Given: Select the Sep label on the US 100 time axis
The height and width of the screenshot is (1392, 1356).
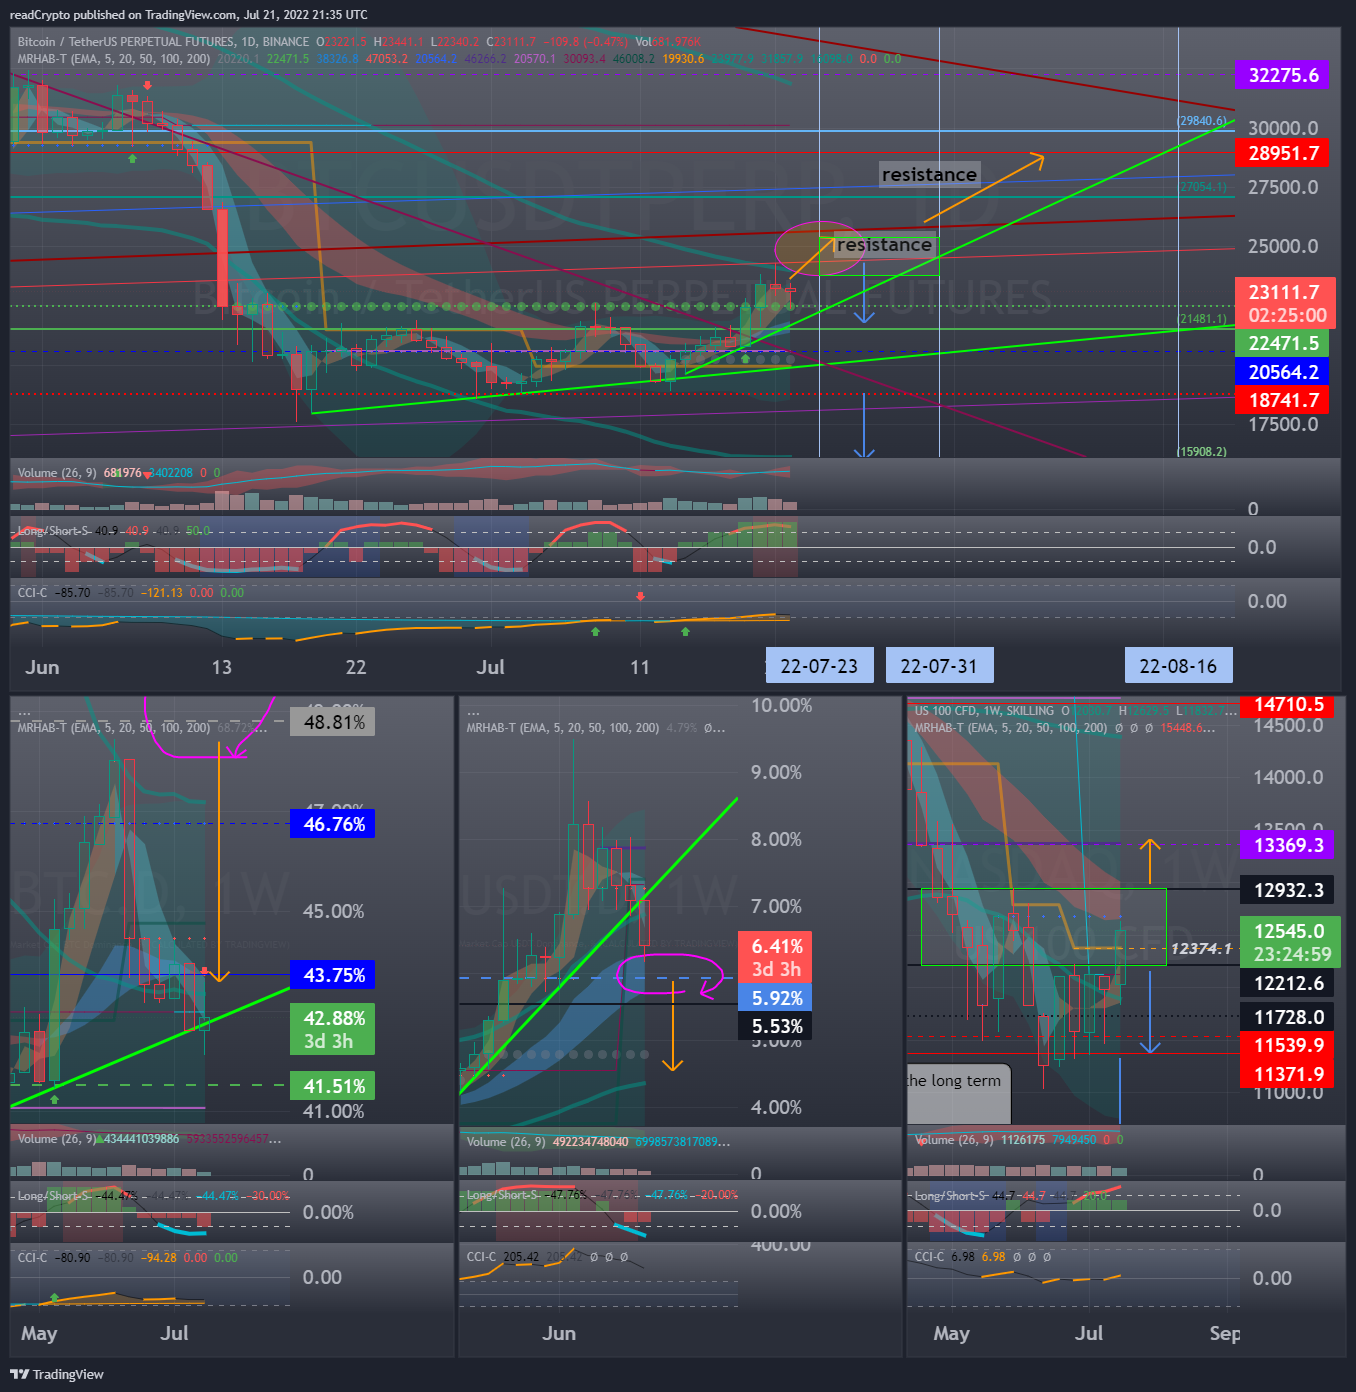Looking at the screenshot, I should point(1224,1333).
